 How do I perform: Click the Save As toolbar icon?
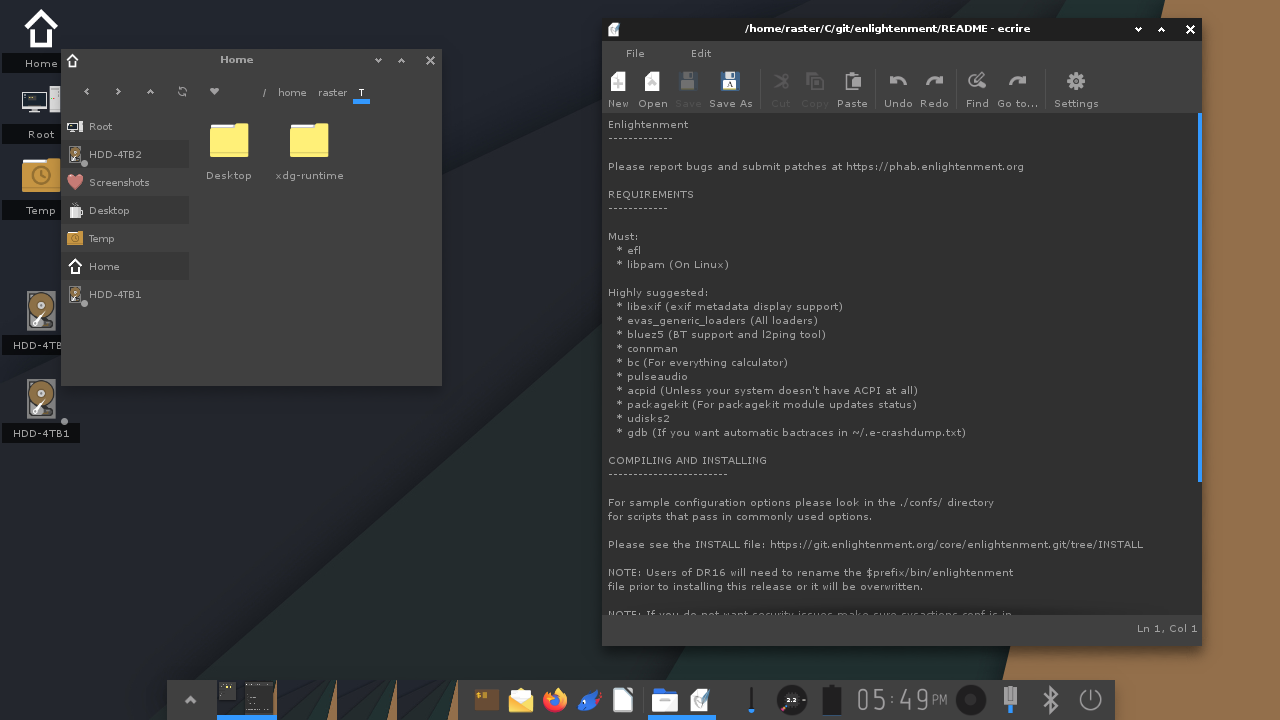pyautogui.click(x=730, y=88)
